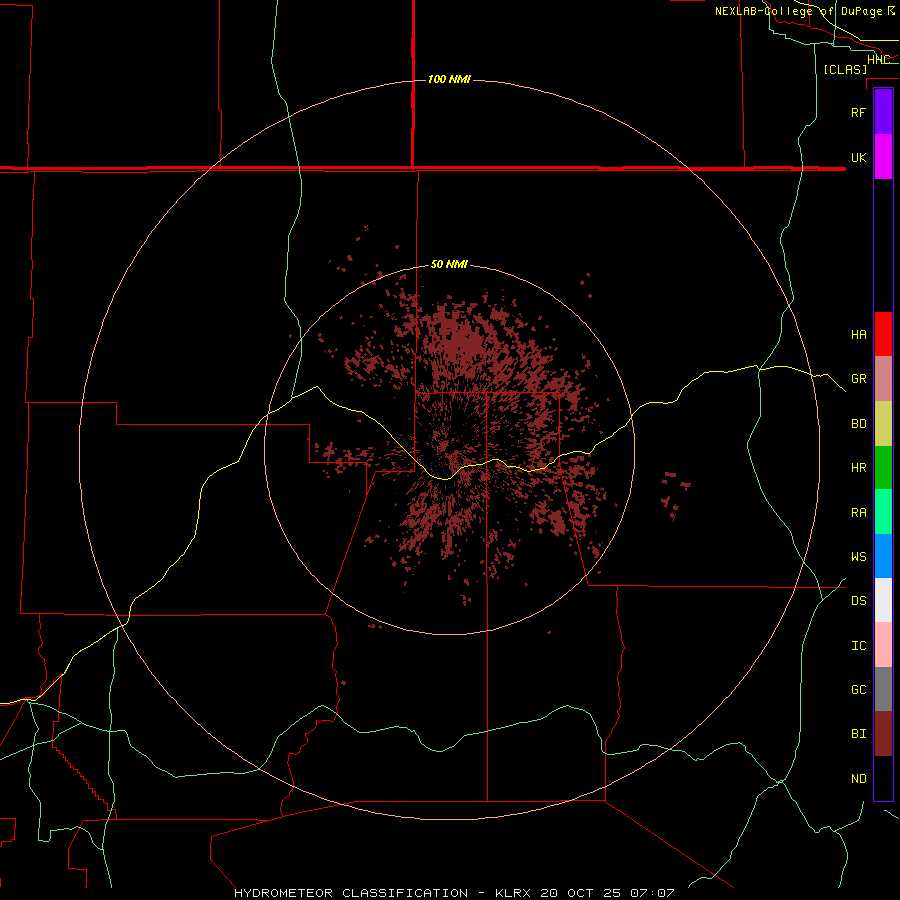Click the WS legend label
Screen dimensions: 900x900
point(858,556)
